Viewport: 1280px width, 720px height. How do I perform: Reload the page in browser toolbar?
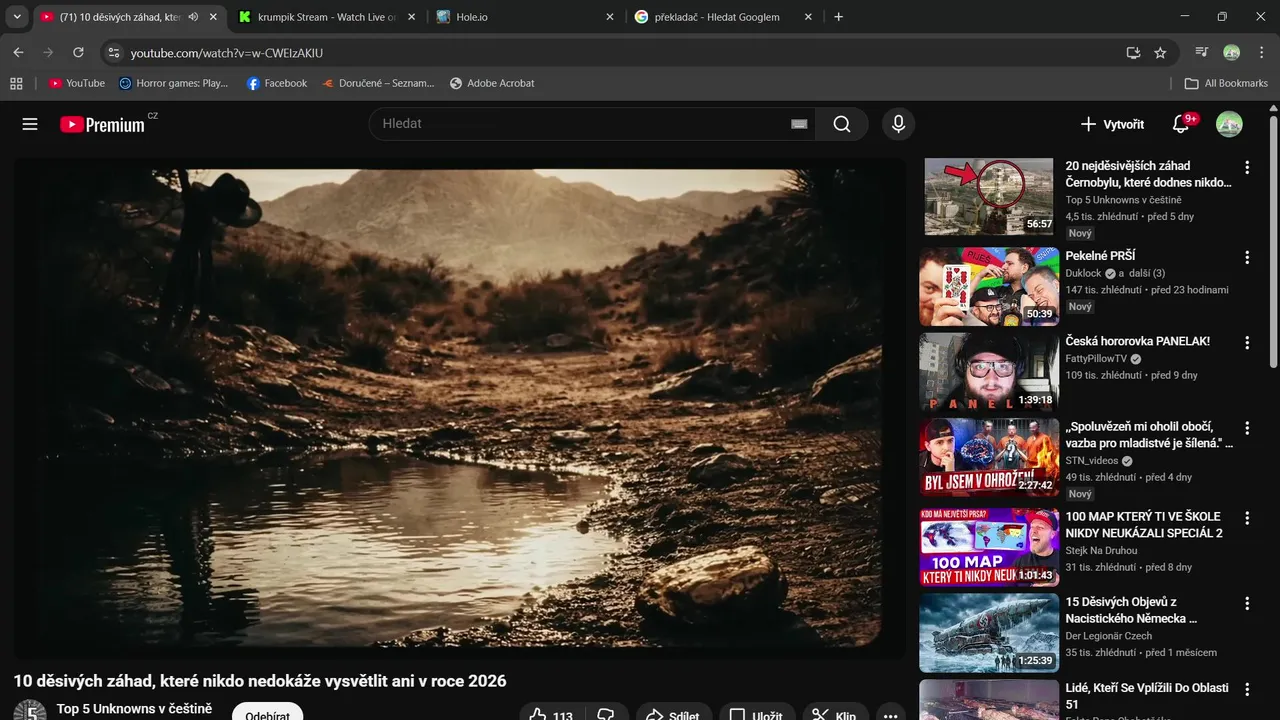(78, 52)
